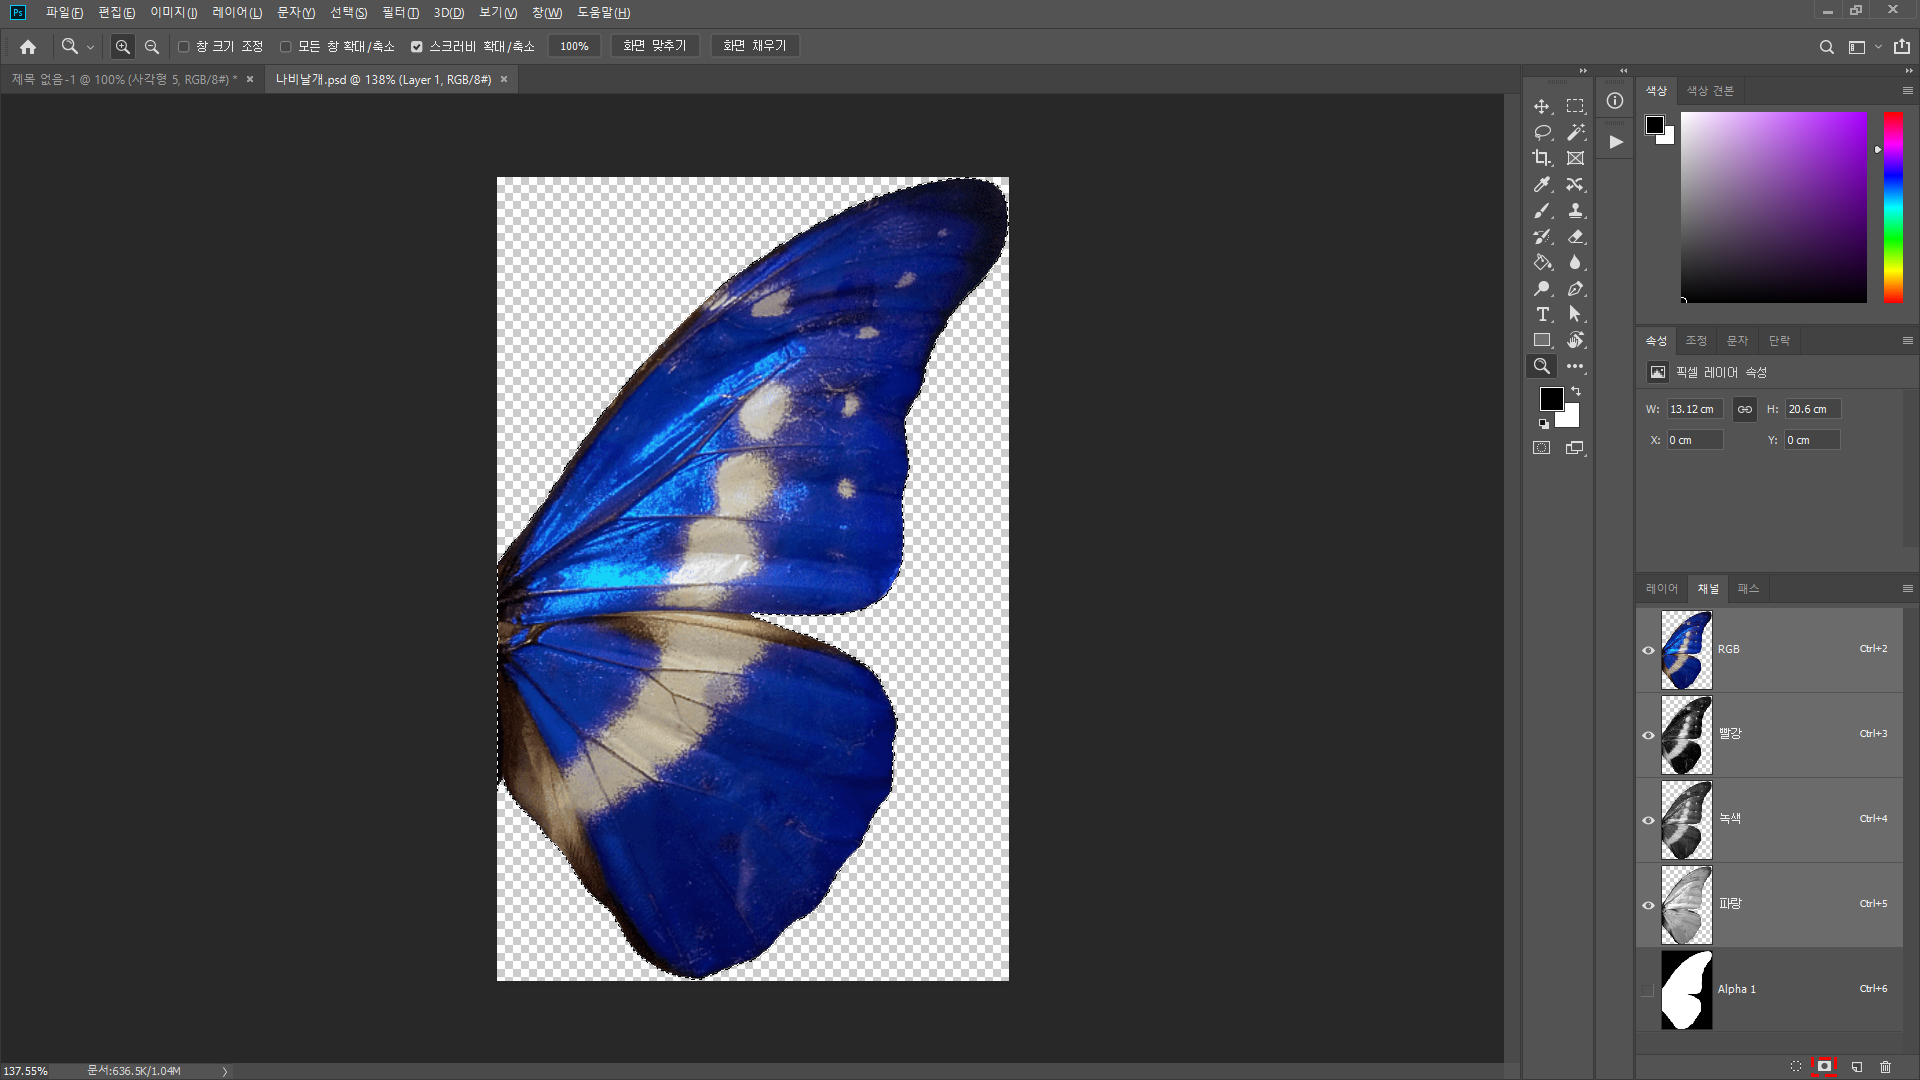Enable the 창 크기 조정 checkbox
The image size is (1920, 1080).
click(184, 46)
